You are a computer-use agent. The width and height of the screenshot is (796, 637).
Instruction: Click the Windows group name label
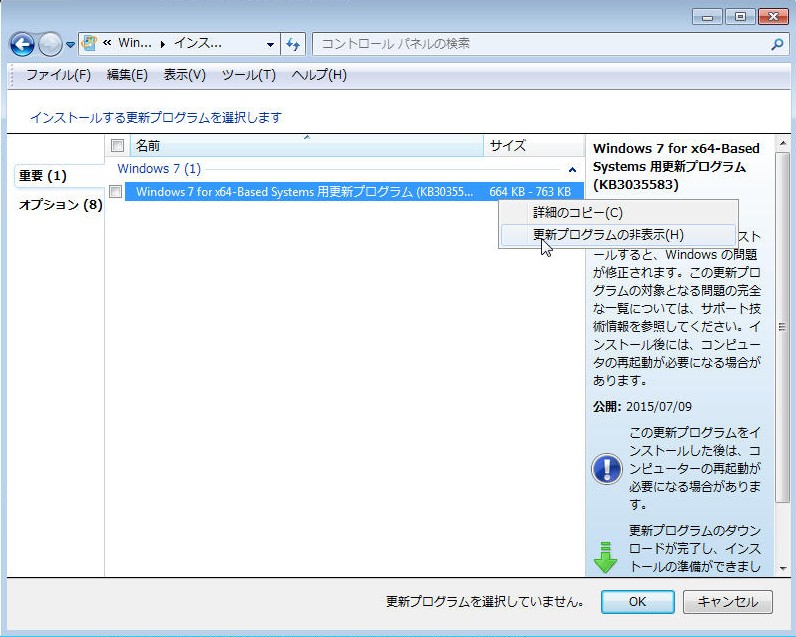[159, 169]
